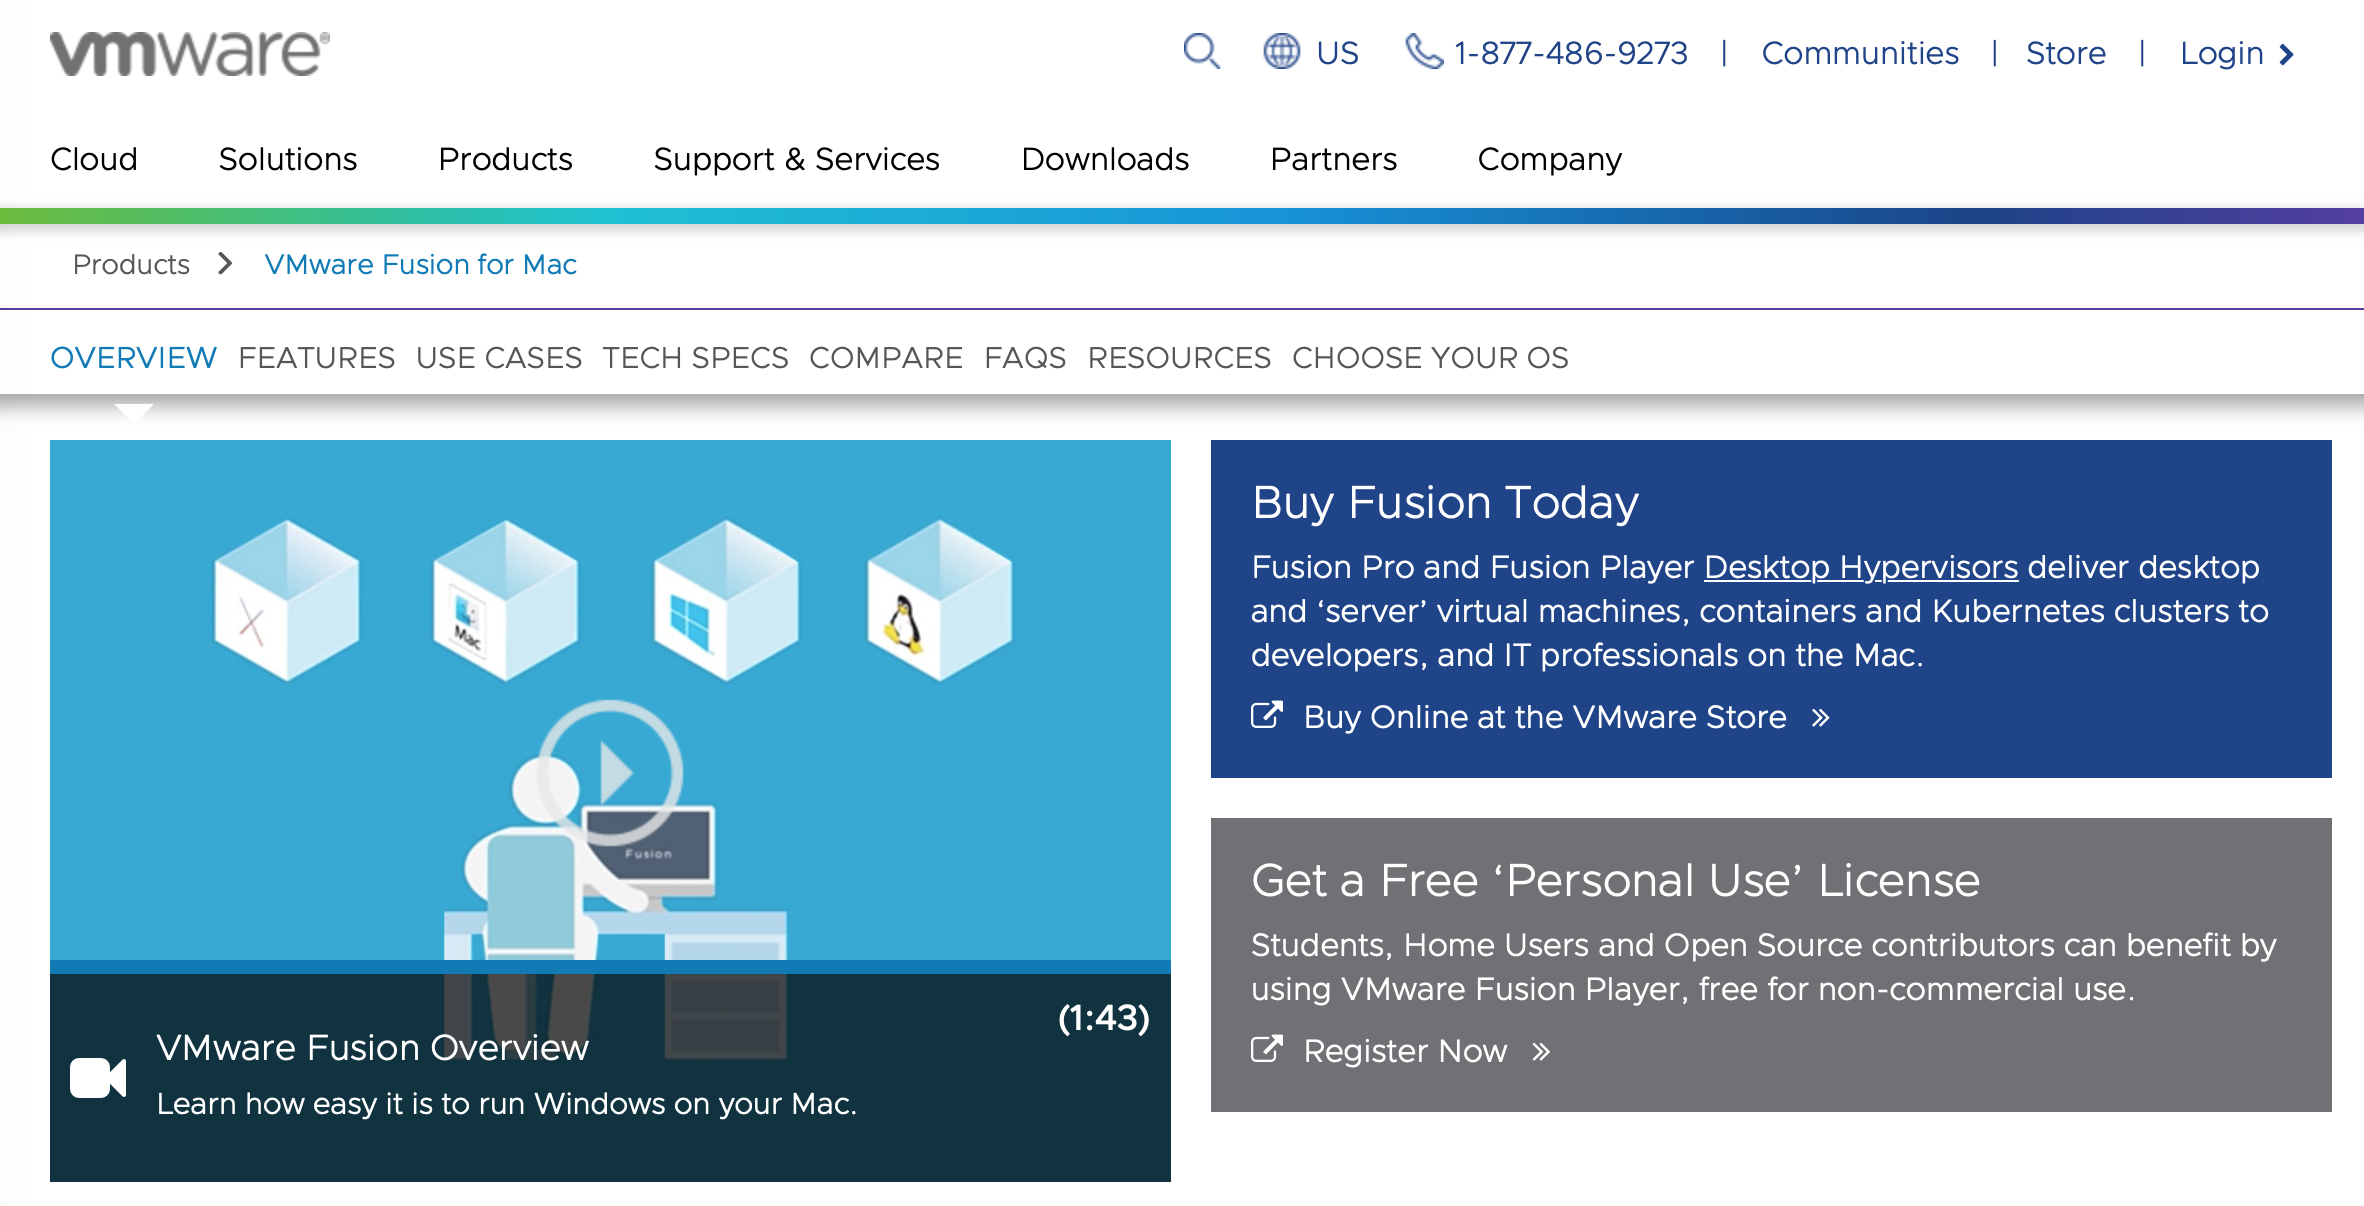Play the VMware Fusion overview video
This screenshot has width=2364, height=1206.
point(610,772)
